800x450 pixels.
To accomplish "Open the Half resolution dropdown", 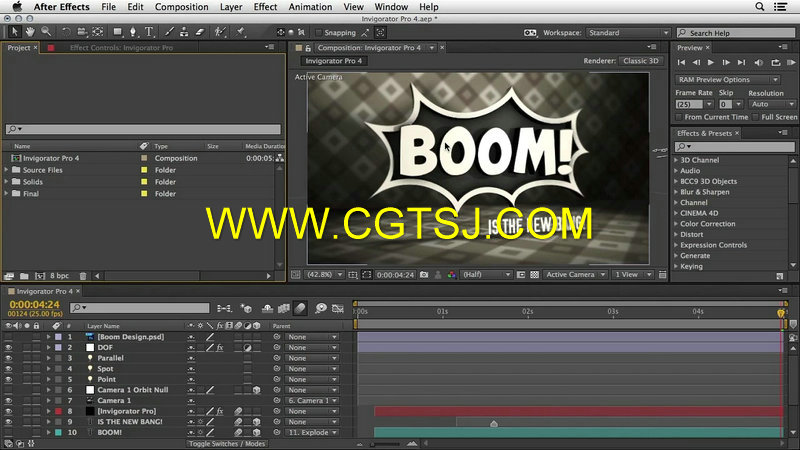I will click(486, 274).
